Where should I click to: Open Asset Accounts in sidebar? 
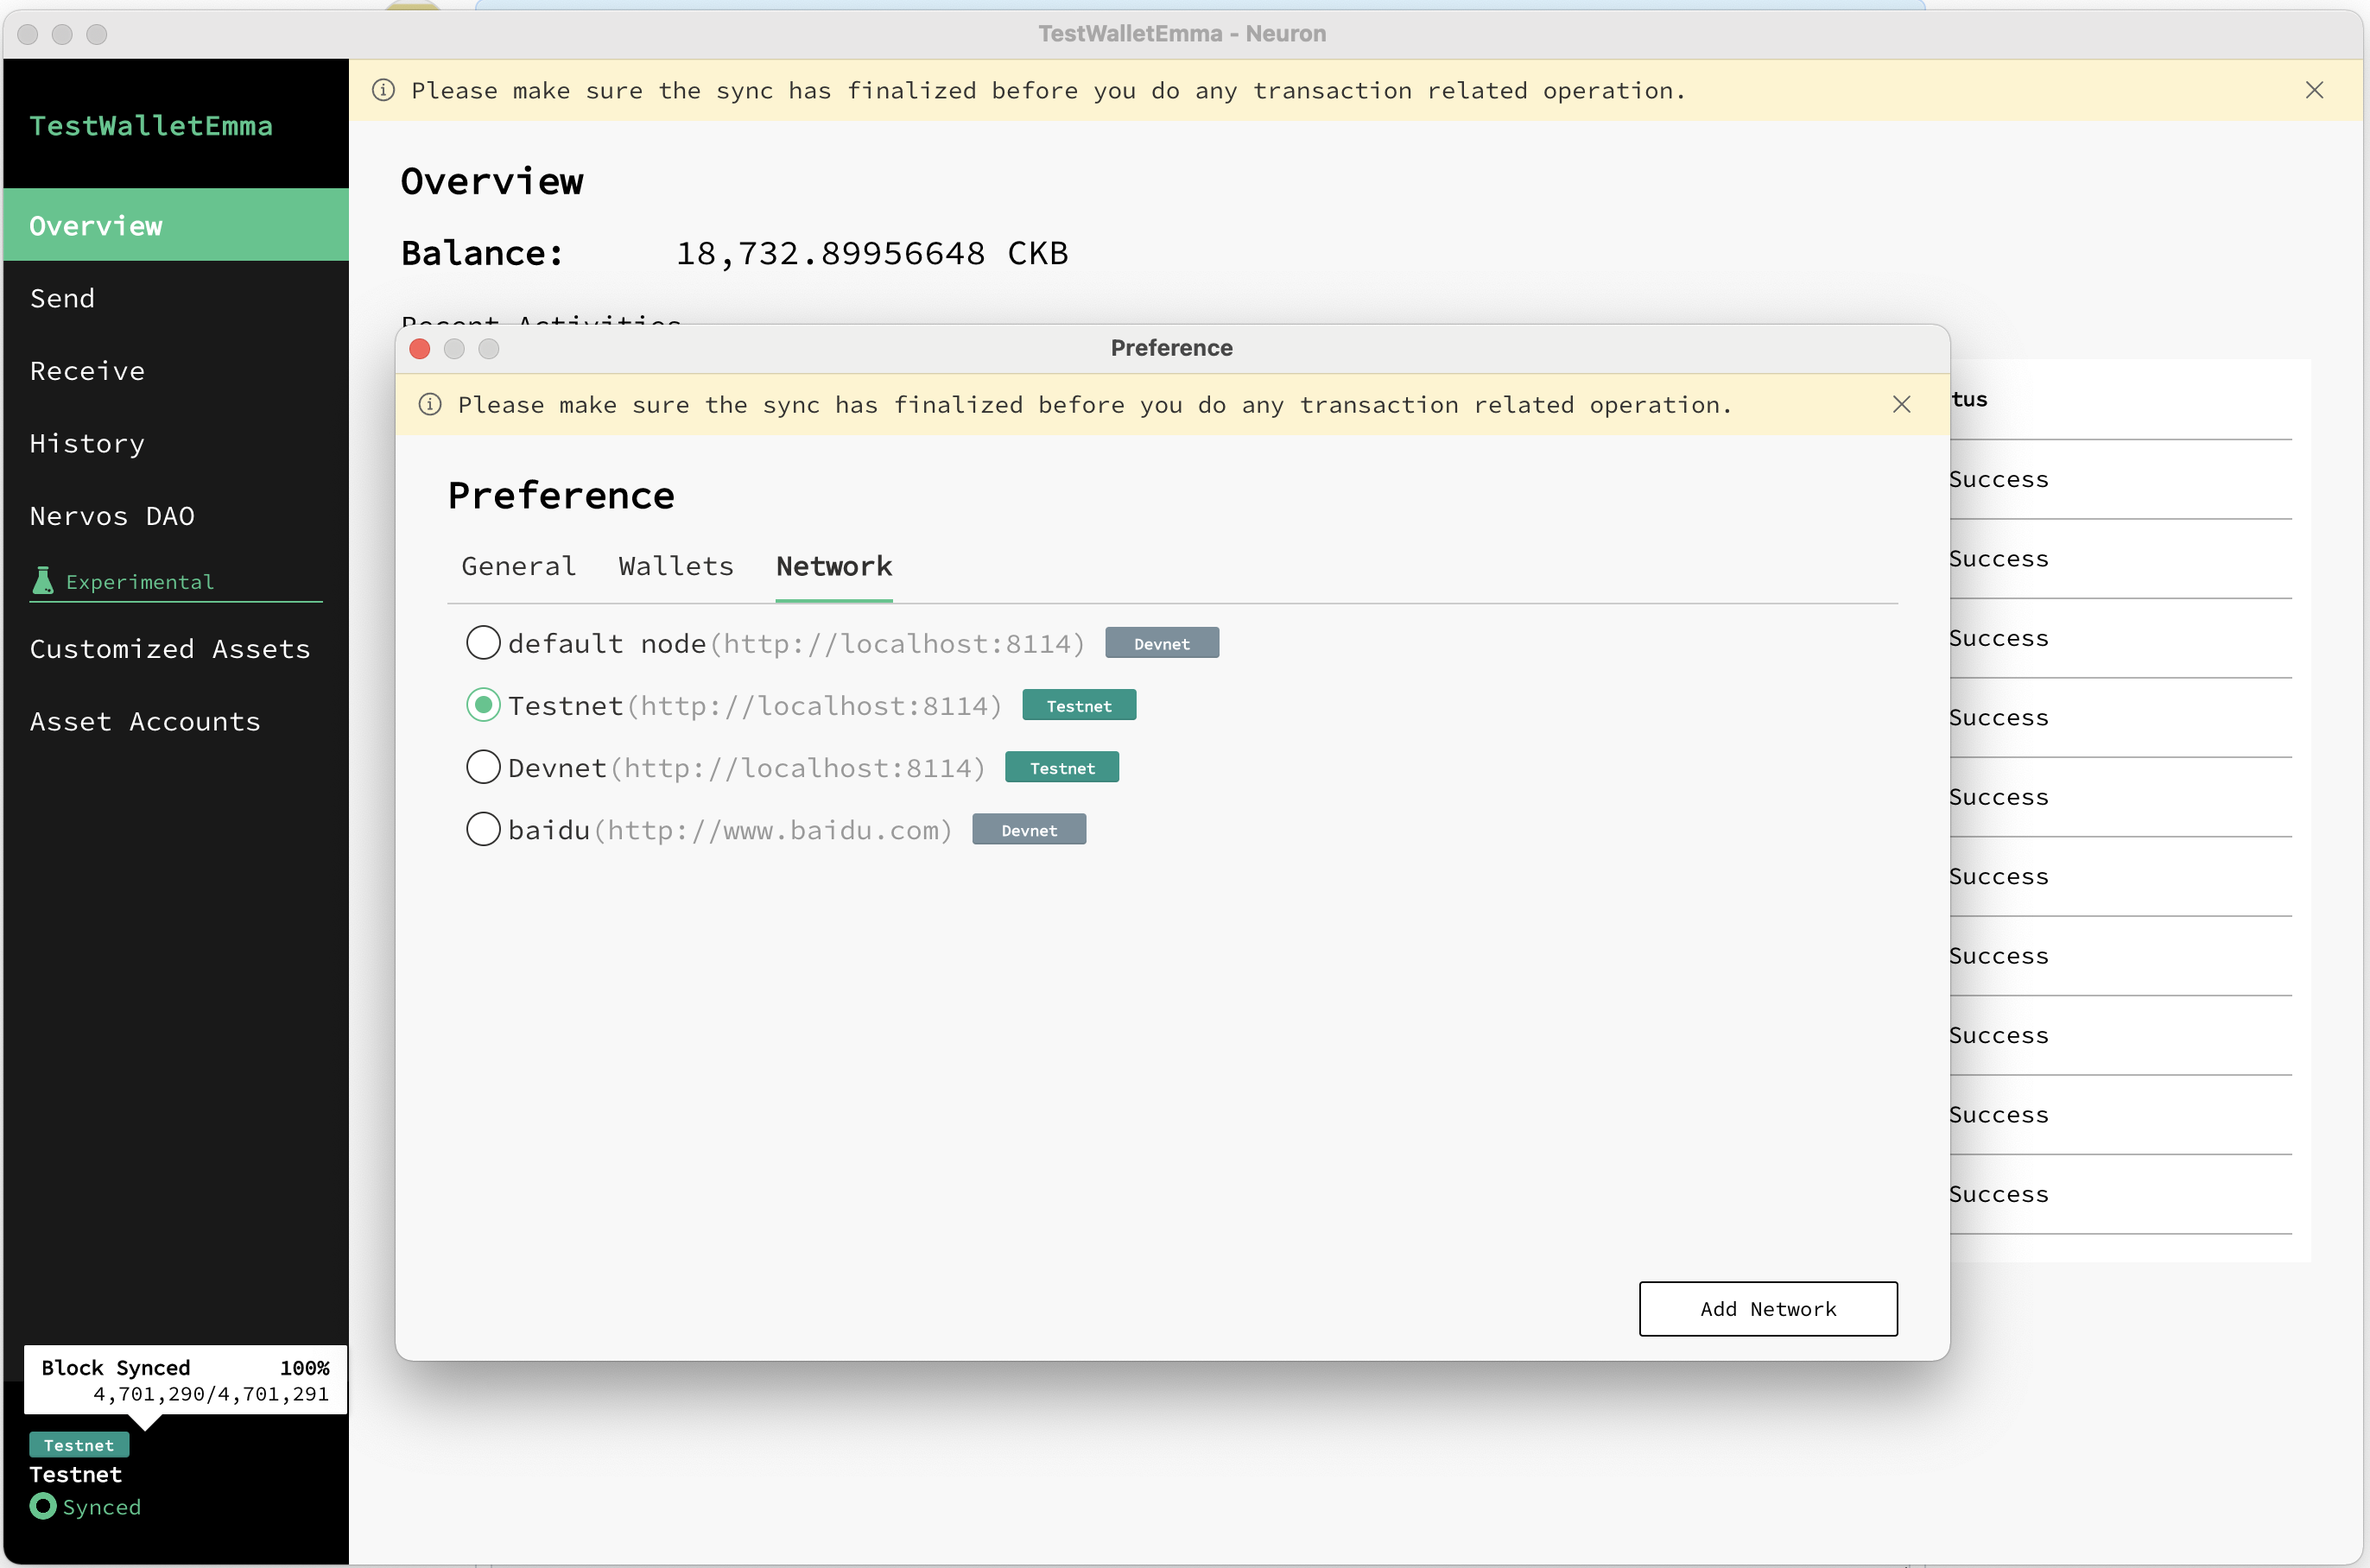(x=176, y=721)
